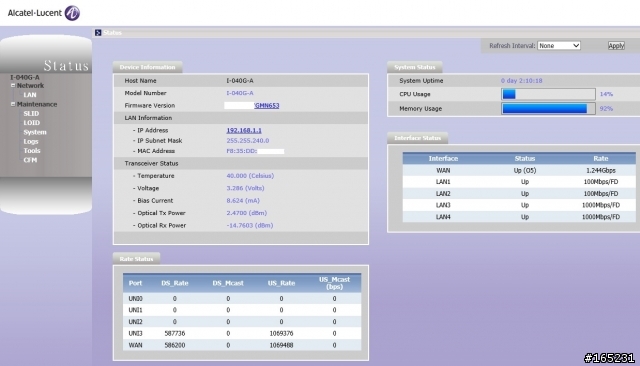Click the WAN US_Rate value 1069488
Screen dimensions: 640x366
(281, 345)
